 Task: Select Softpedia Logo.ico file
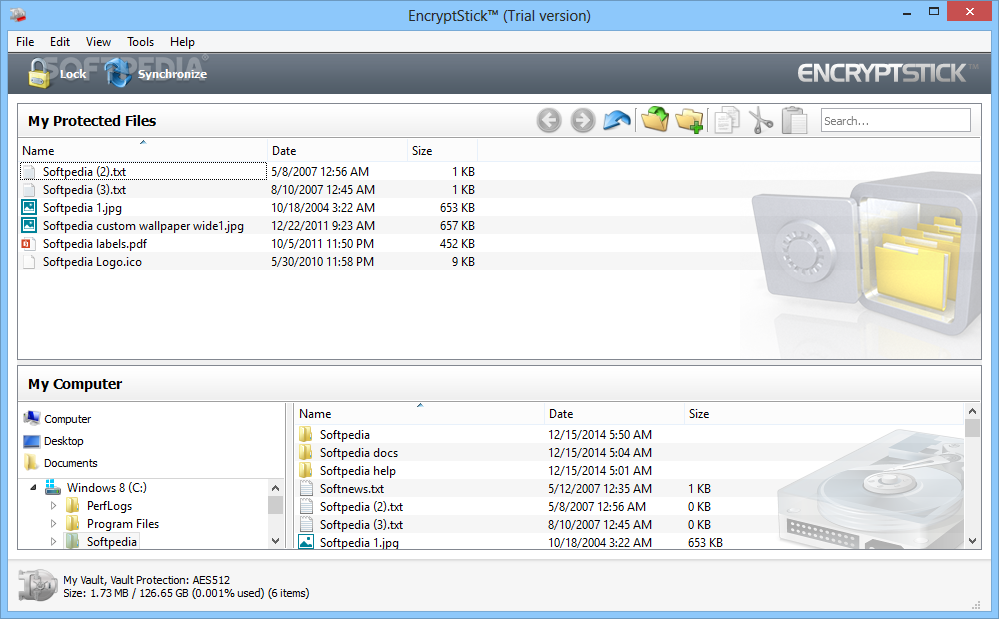pyautogui.click(x=92, y=261)
